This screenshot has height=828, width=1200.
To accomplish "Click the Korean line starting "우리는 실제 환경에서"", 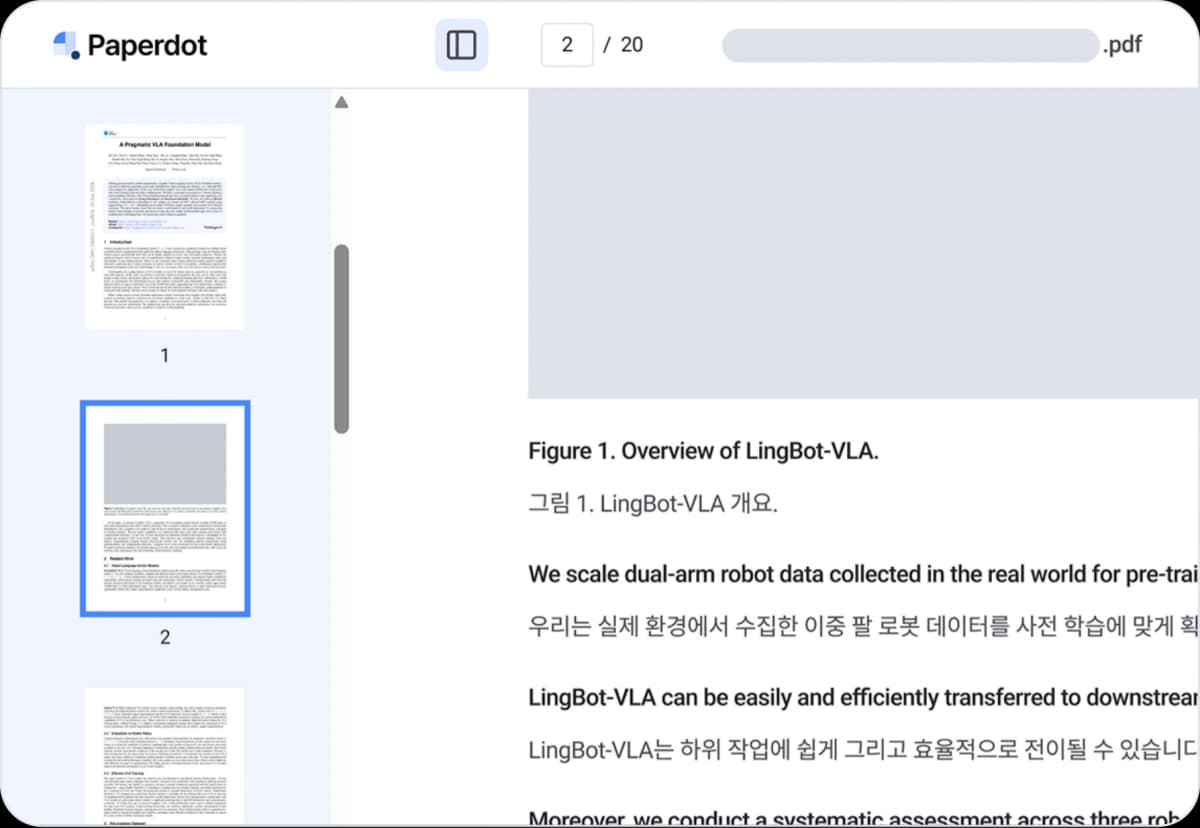I will click(862, 627).
